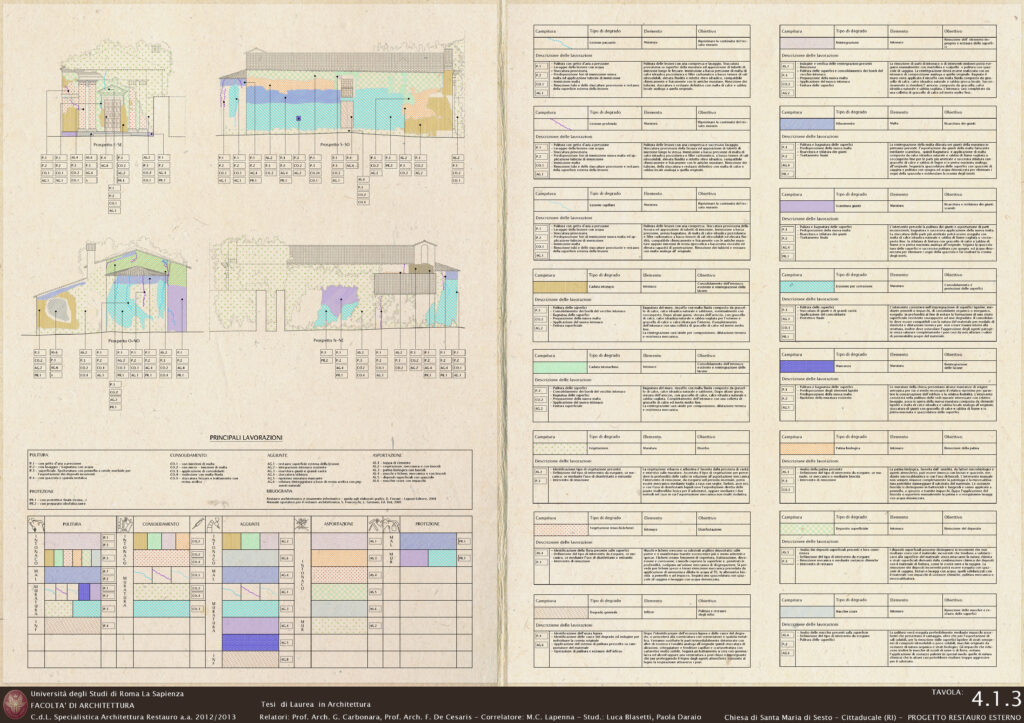Pick the pale lilac swatch in the Disintegrazione card

click(x=807, y=42)
